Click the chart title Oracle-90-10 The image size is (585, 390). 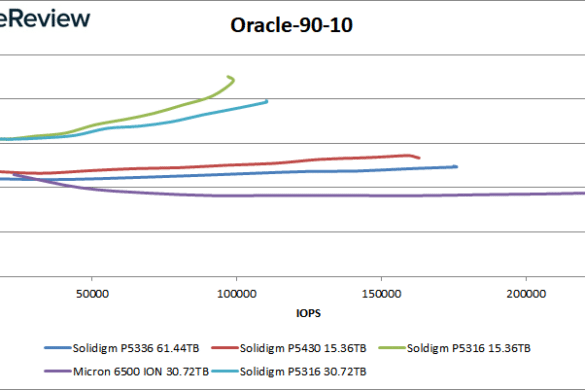pos(291,25)
